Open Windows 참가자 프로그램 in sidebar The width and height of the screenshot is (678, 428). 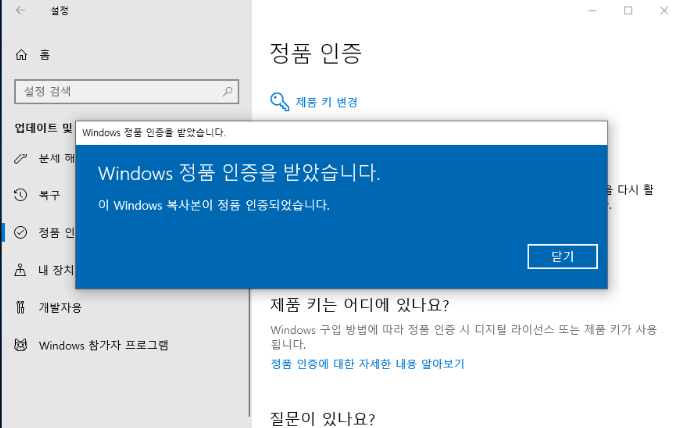click(x=103, y=345)
